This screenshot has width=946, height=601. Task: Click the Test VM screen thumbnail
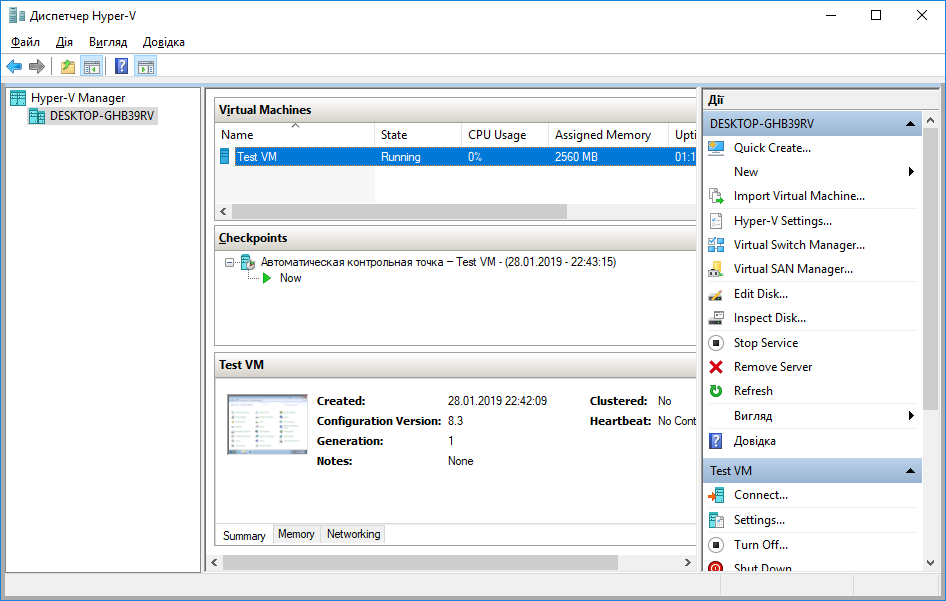click(x=267, y=424)
